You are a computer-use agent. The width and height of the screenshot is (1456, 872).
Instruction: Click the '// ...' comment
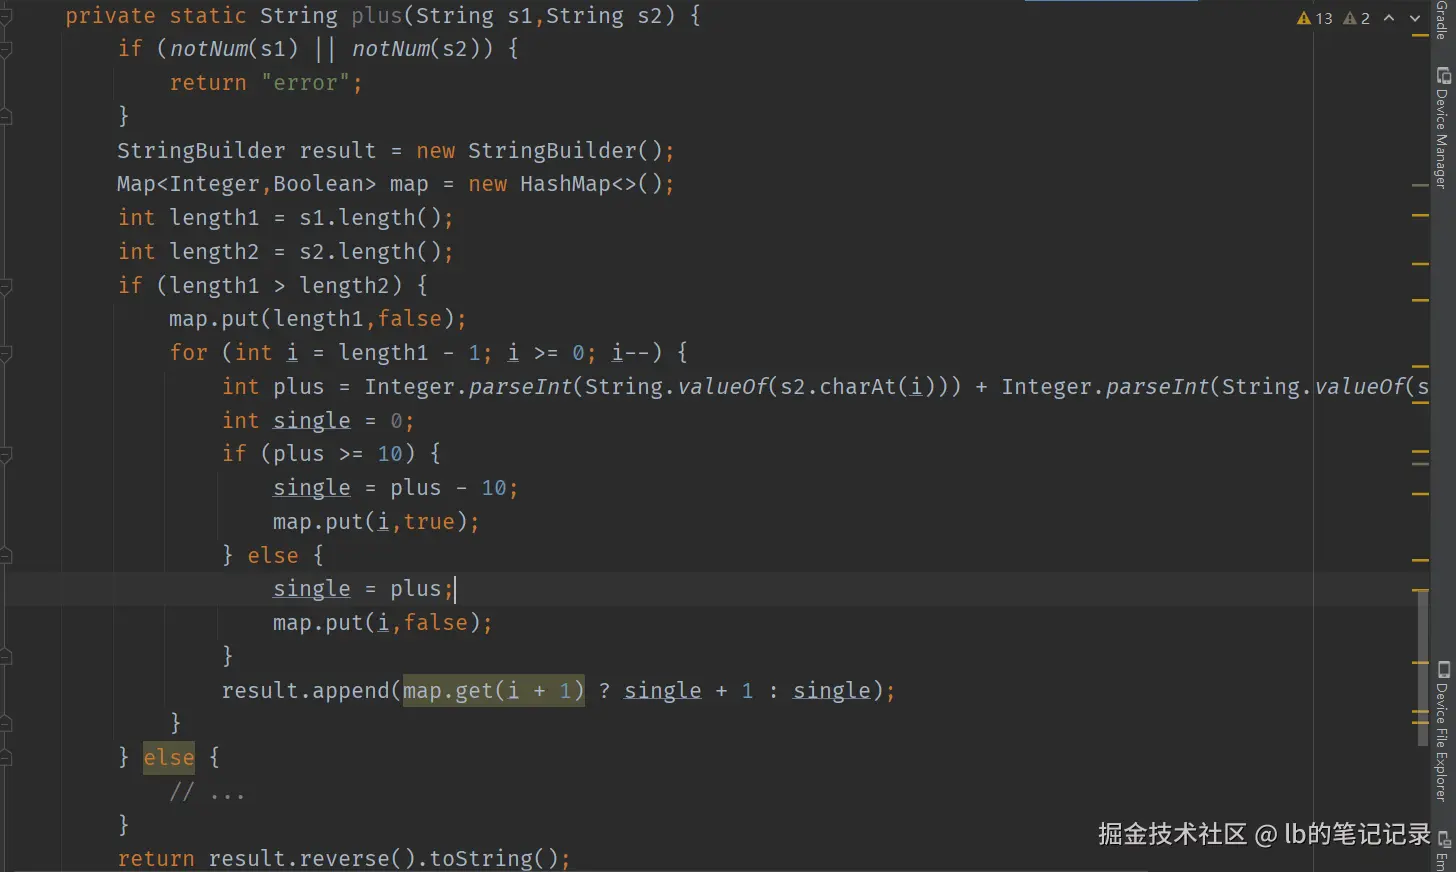point(208,792)
